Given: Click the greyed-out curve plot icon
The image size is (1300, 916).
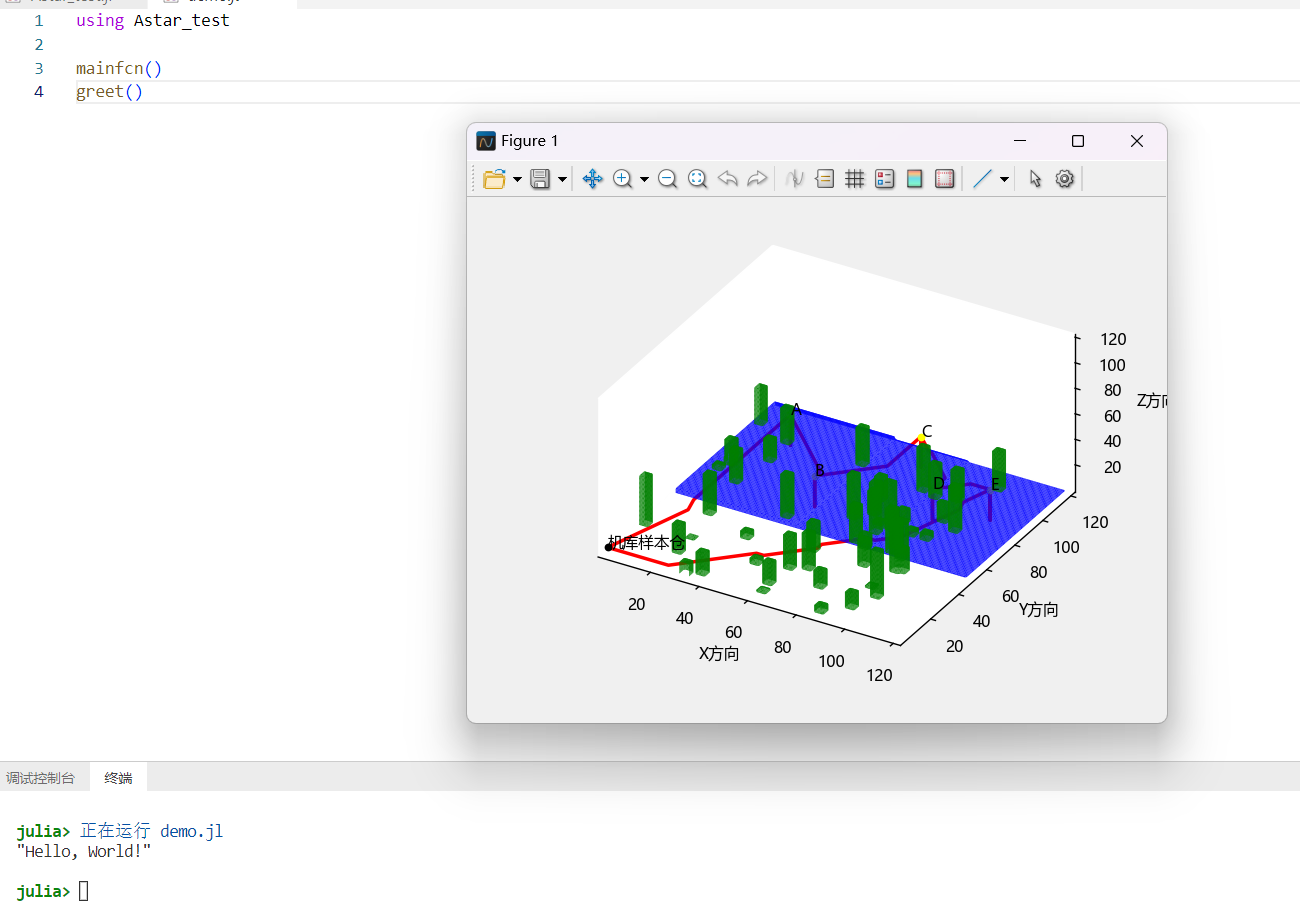Looking at the screenshot, I should [795, 179].
